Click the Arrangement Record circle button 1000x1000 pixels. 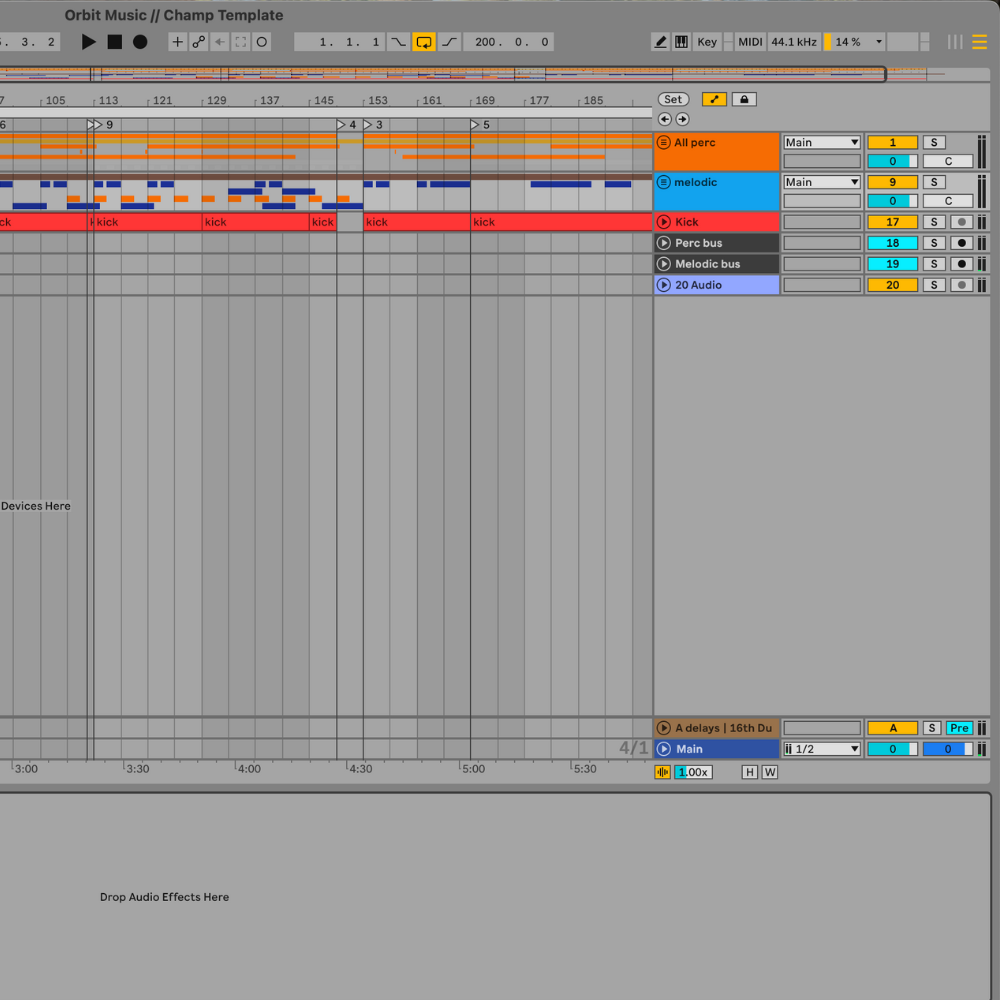(140, 42)
